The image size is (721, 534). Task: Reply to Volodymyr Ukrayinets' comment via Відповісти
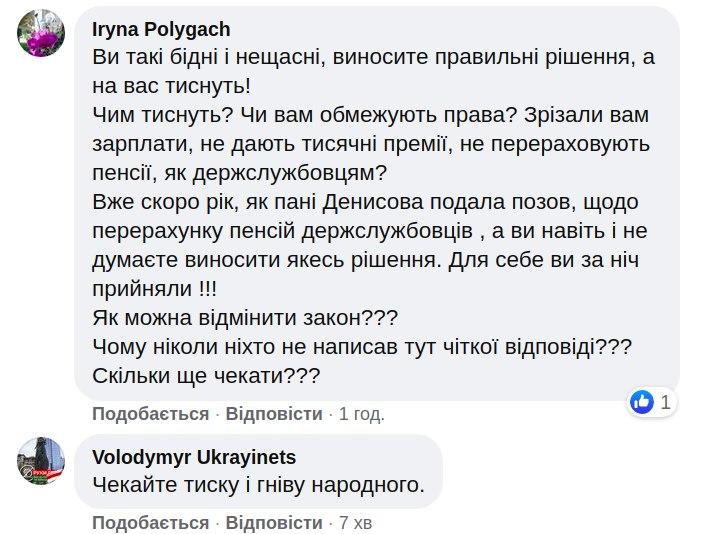pos(274,523)
